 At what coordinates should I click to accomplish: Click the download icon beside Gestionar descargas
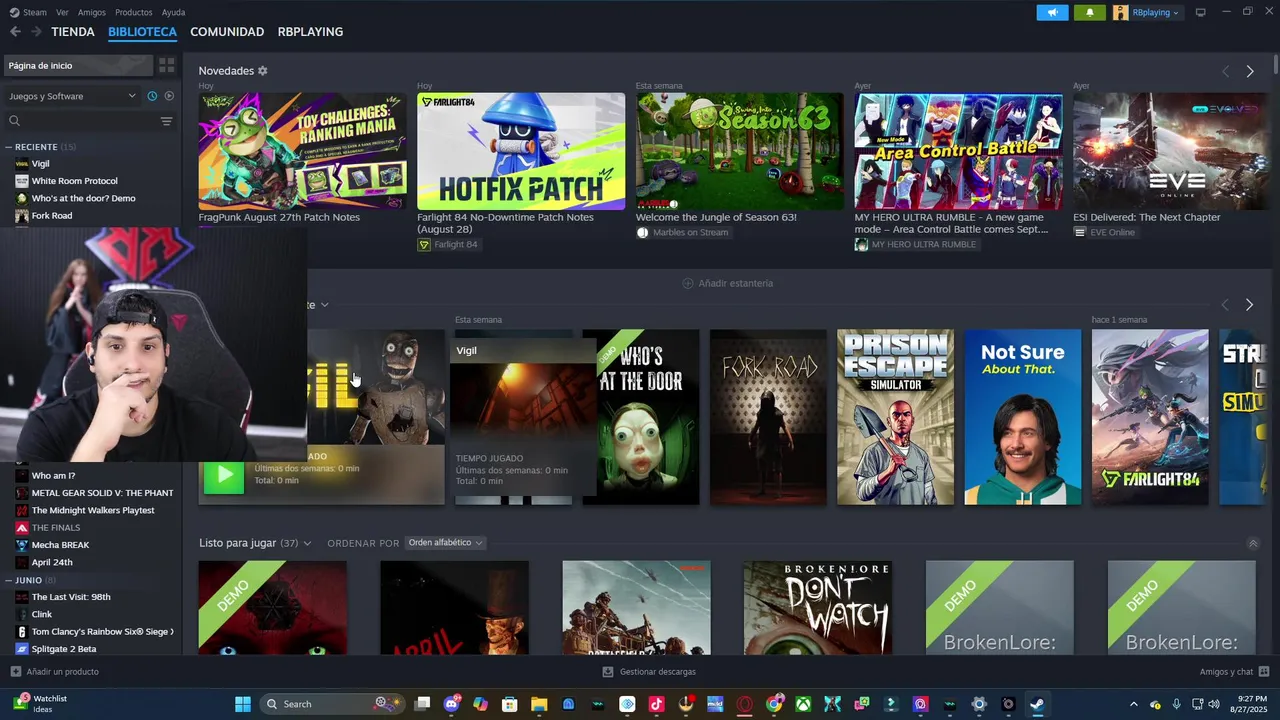point(607,672)
